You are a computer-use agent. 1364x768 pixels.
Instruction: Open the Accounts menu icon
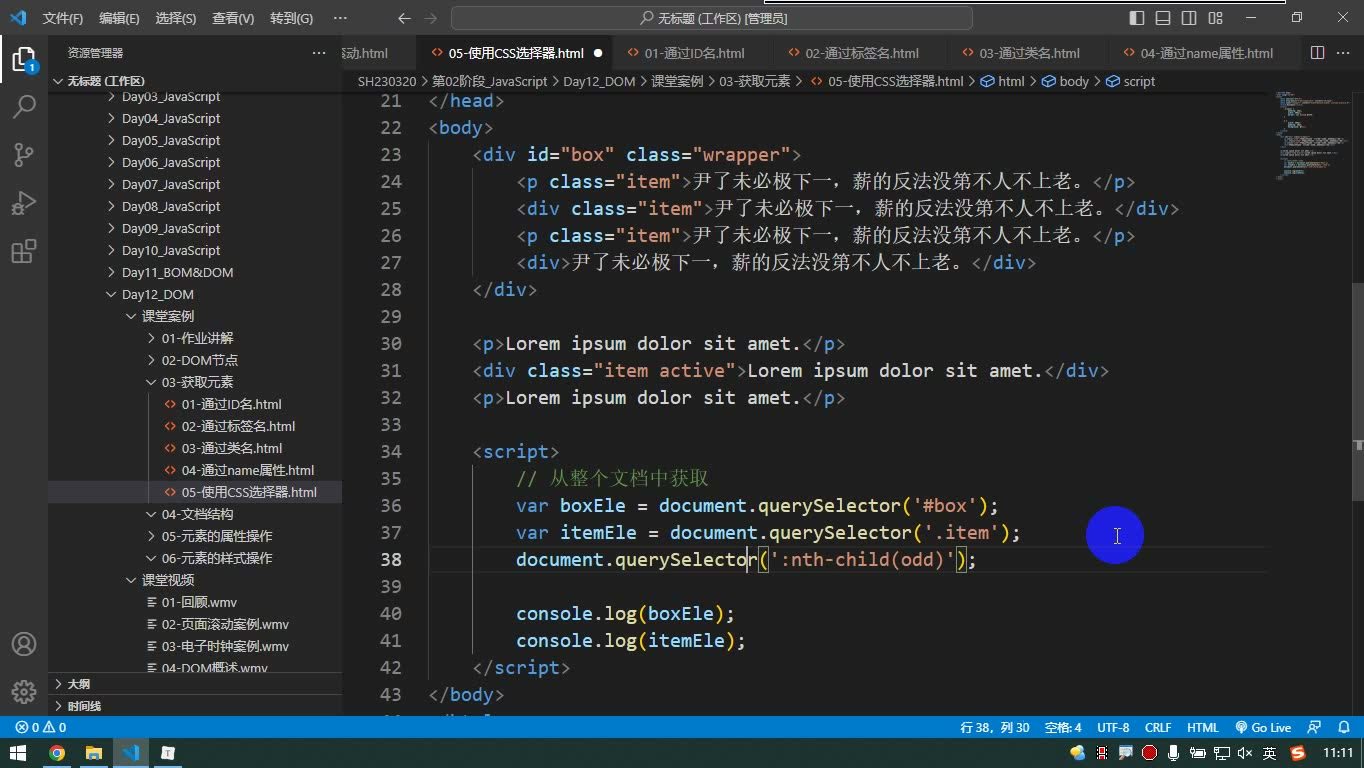pyautogui.click(x=24, y=644)
